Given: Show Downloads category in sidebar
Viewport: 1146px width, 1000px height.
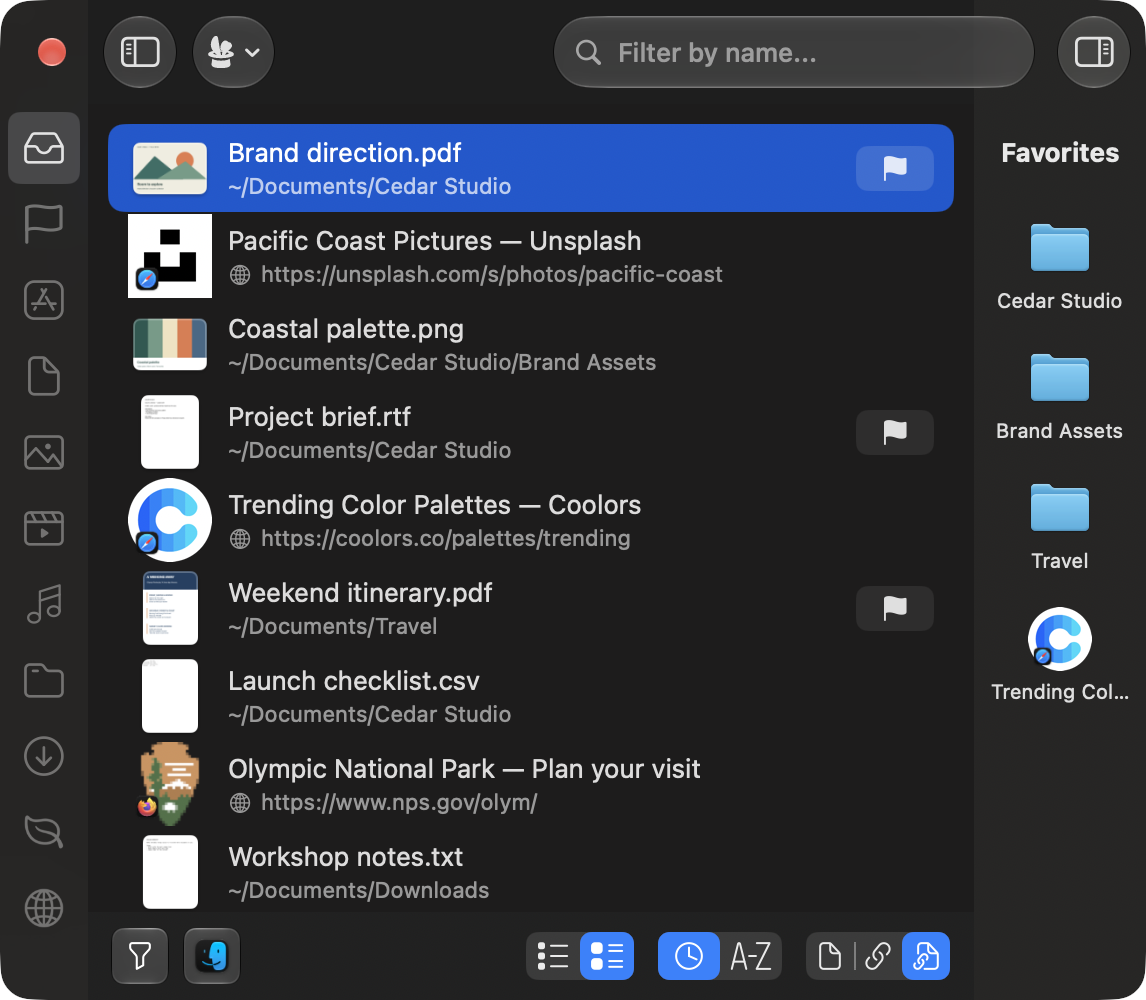Looking at the screenshot, I should coord(44,756).
